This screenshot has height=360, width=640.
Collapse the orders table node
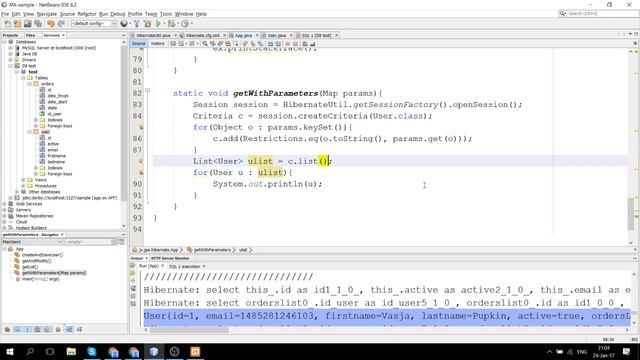[29, 84]
